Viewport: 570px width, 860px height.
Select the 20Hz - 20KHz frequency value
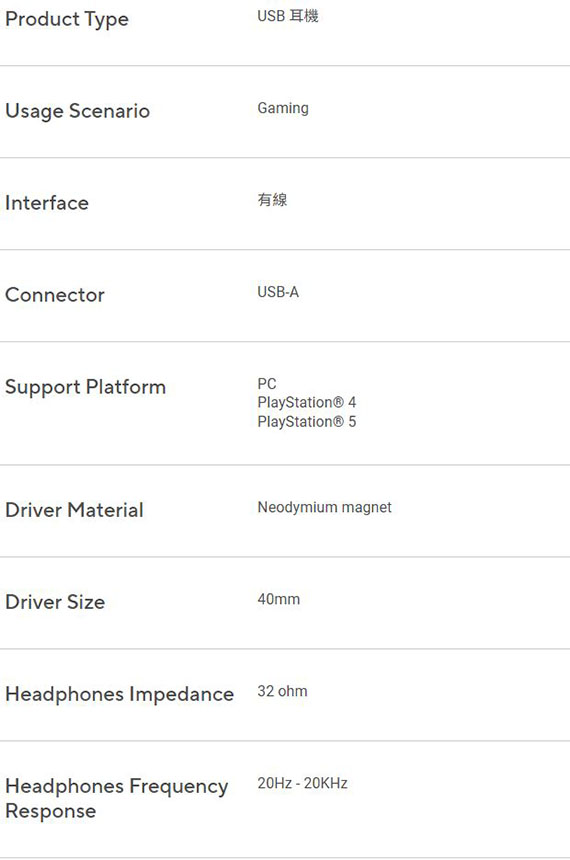[302, 783]
